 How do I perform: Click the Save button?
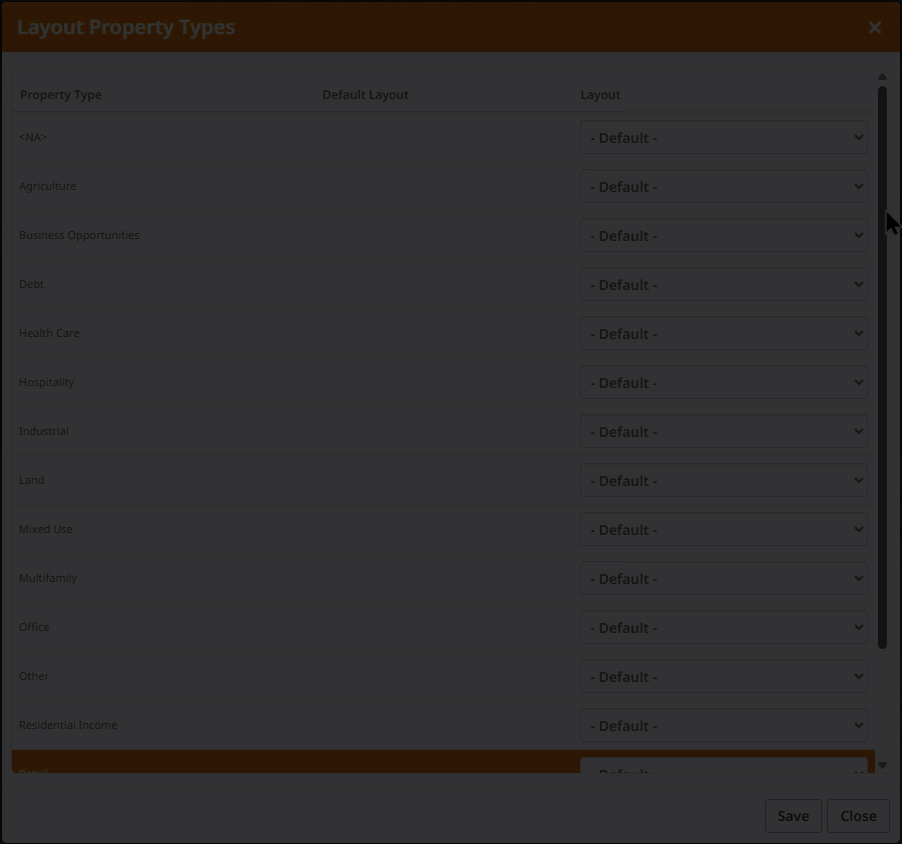click(793, 816)
